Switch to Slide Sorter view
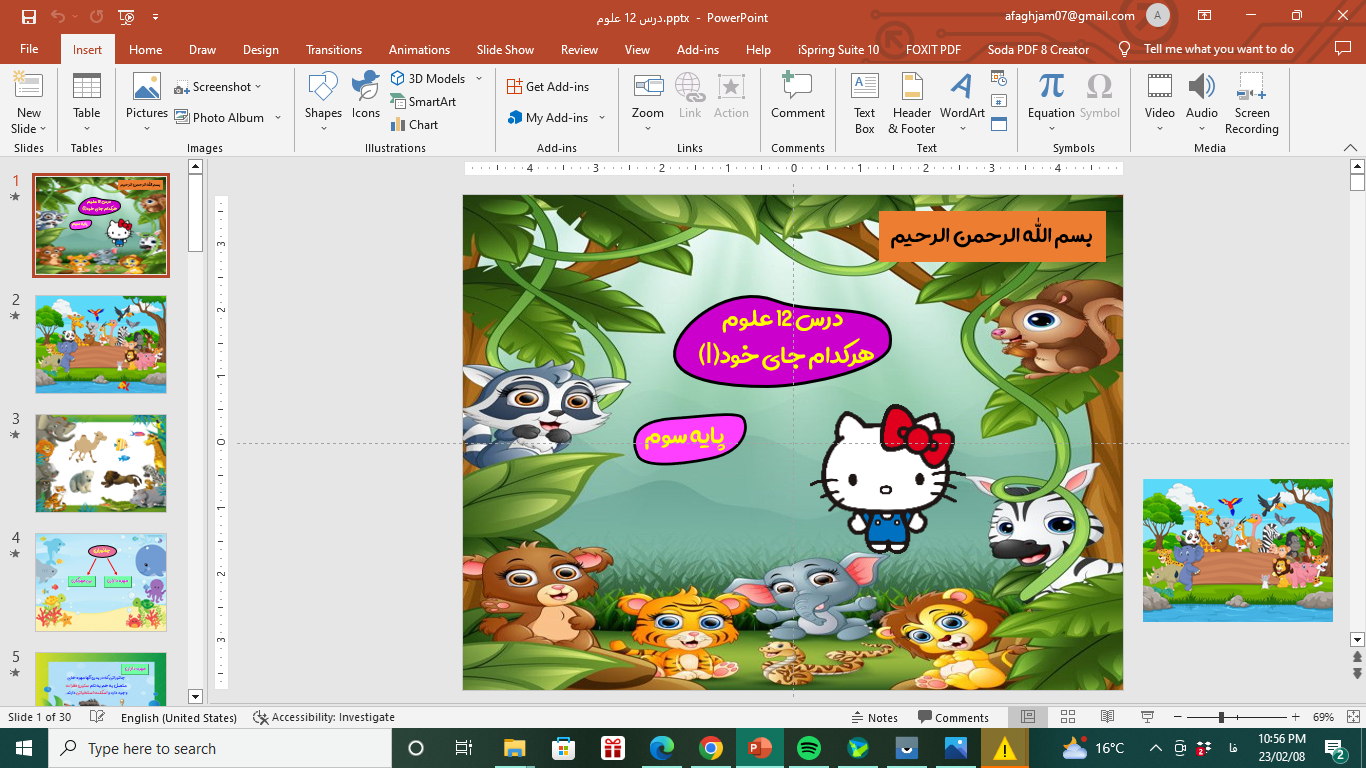Screen dimensions: 1366x768 [1068, 717]
